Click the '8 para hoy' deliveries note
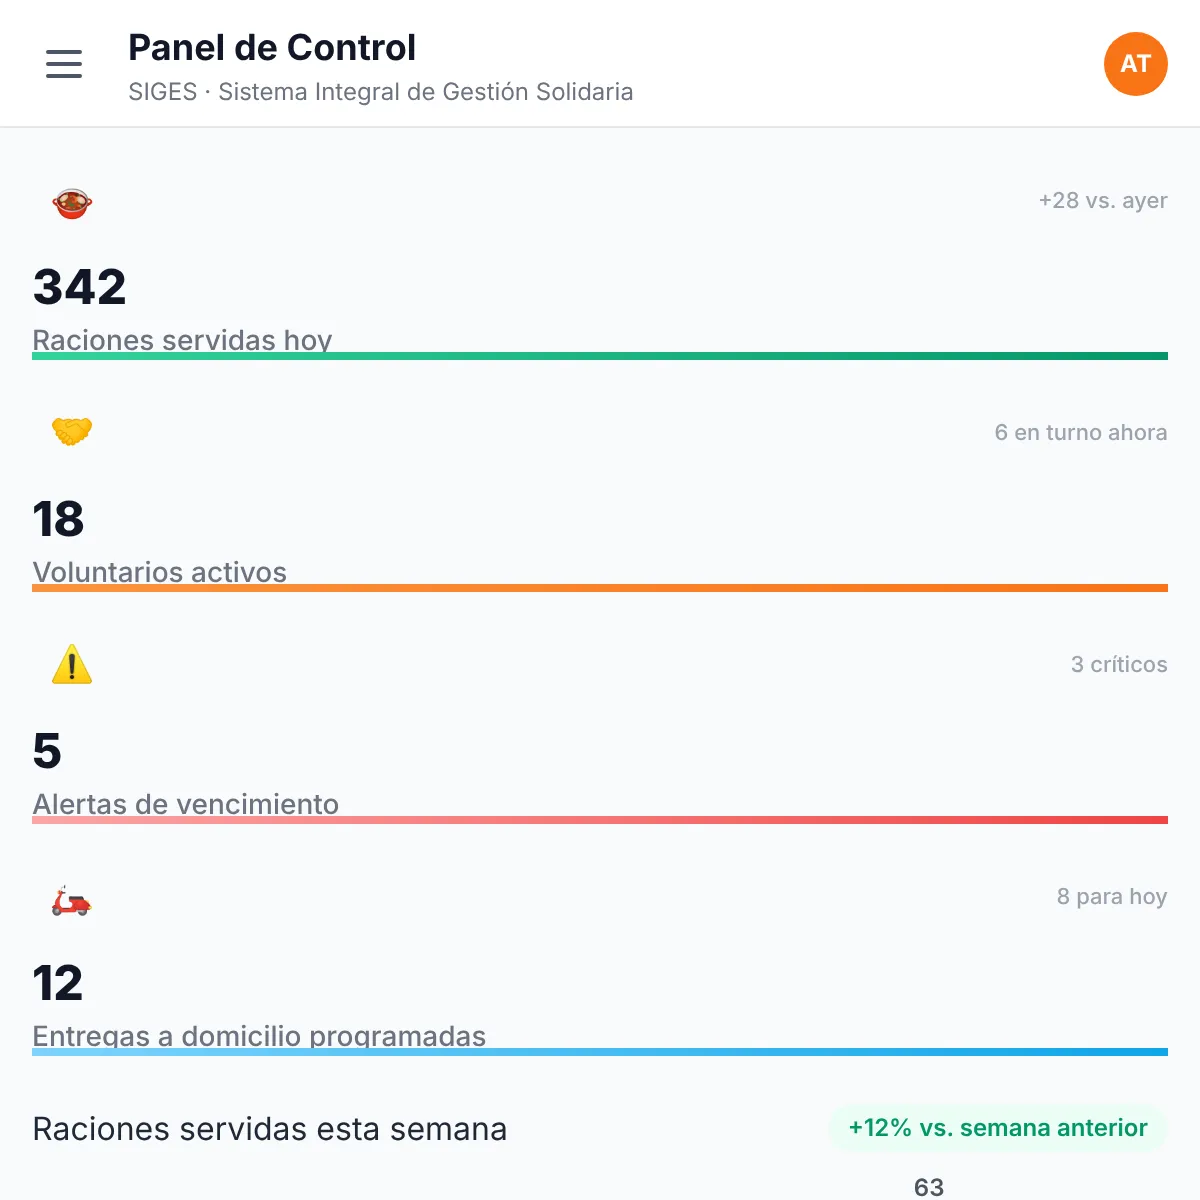This screenshot has height=1200, width=1200. [x=1112, y=896]
